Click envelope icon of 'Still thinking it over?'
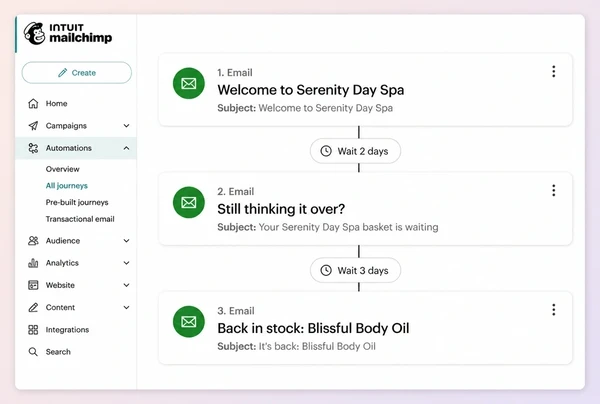600x404 pixels. pos(189,202)
